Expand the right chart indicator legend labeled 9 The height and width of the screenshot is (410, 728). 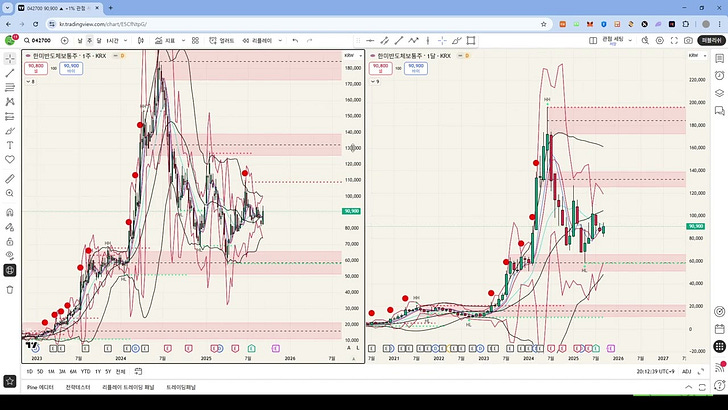coord(375,81)
